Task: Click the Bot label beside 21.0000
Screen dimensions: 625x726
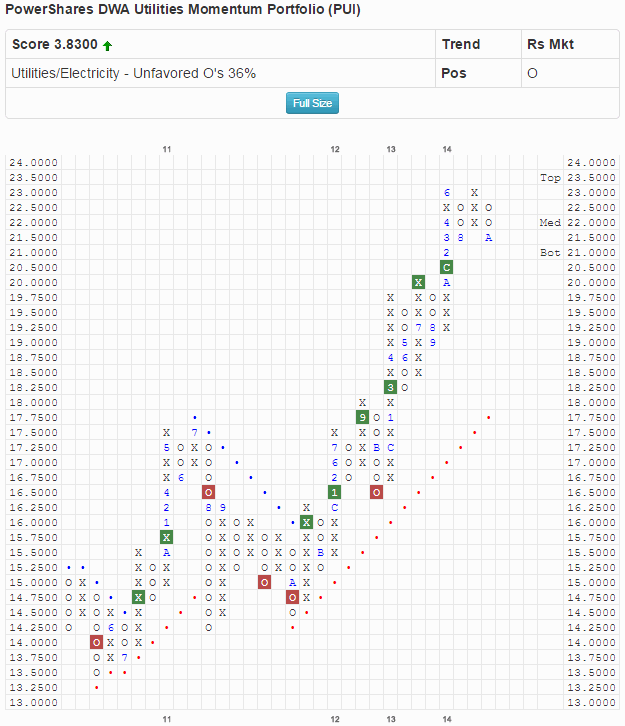Action: [550, 252]
